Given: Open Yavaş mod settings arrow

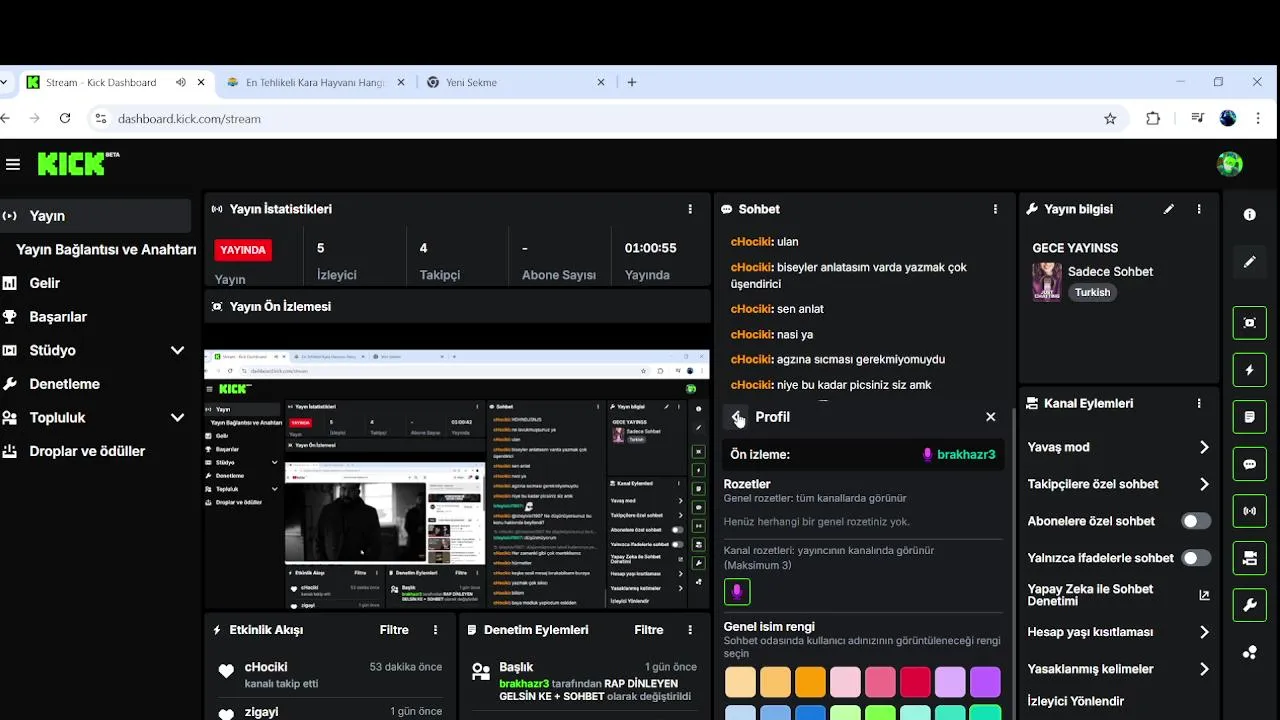Looking at the screenshot, I should (1204, 447).
